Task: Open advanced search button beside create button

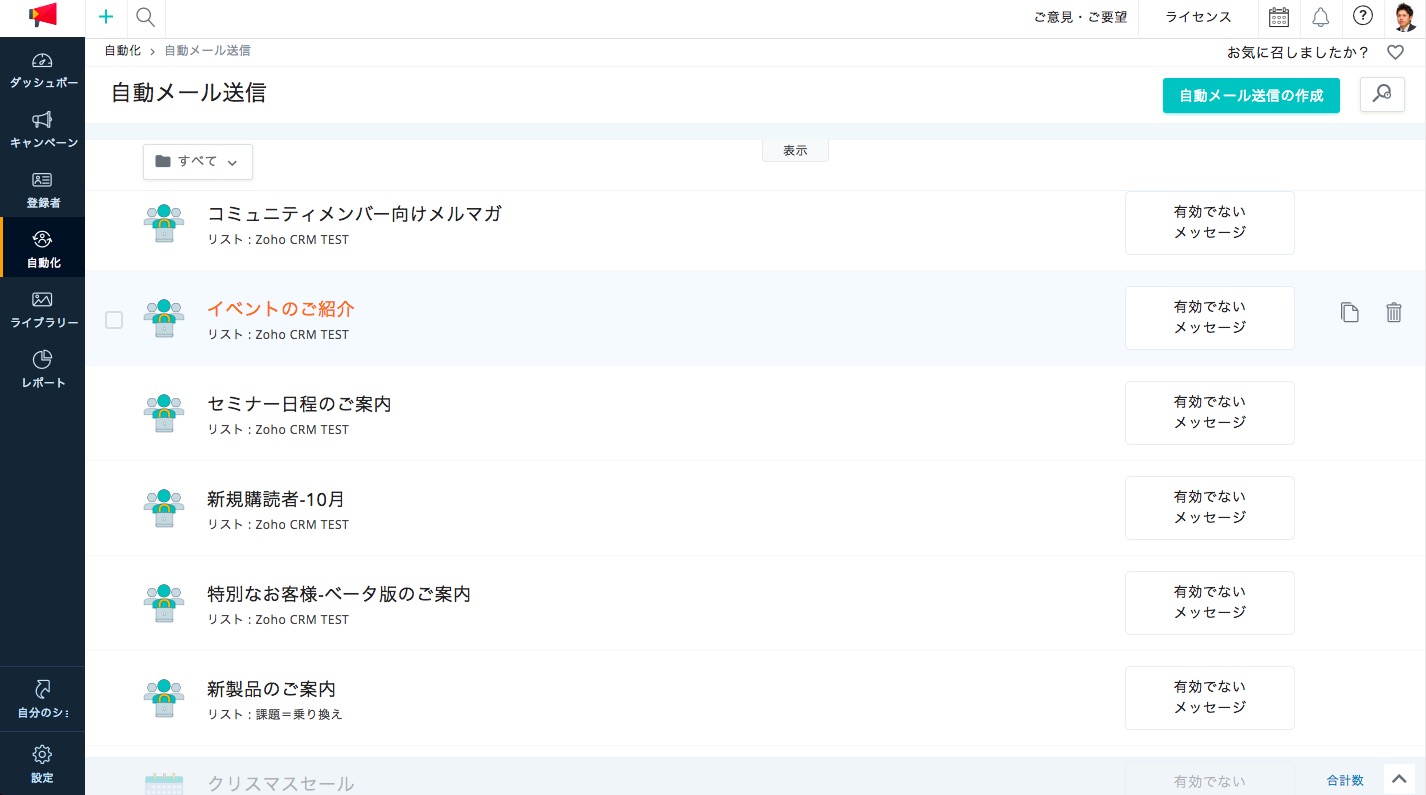Action: tap(1382, 95)
